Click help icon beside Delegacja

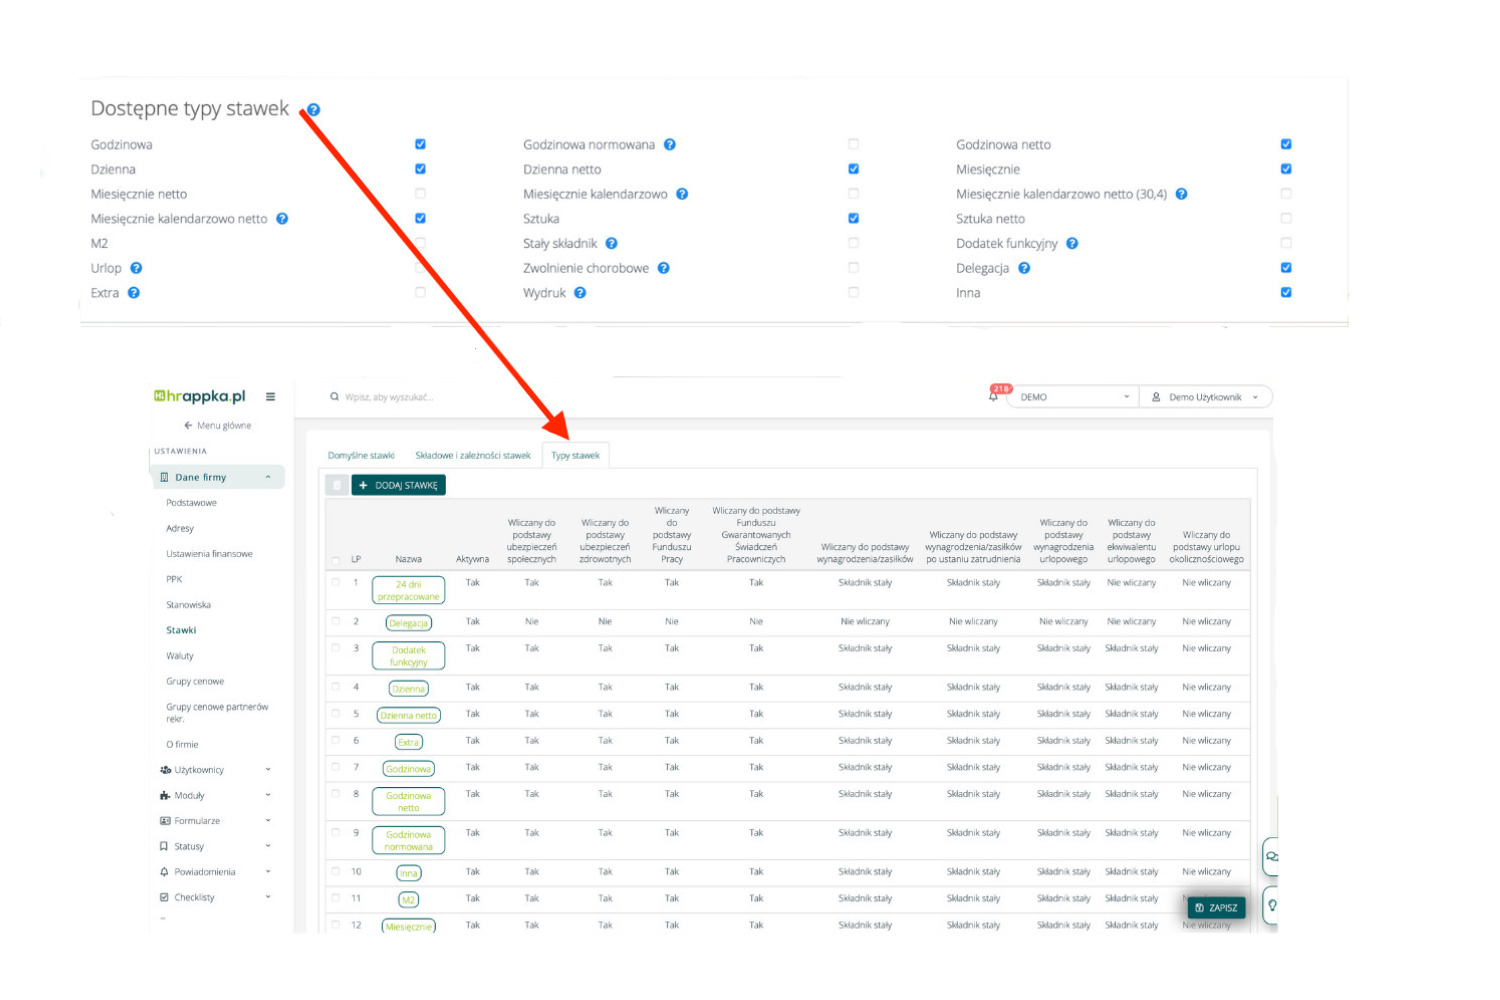coord(1024,268)
